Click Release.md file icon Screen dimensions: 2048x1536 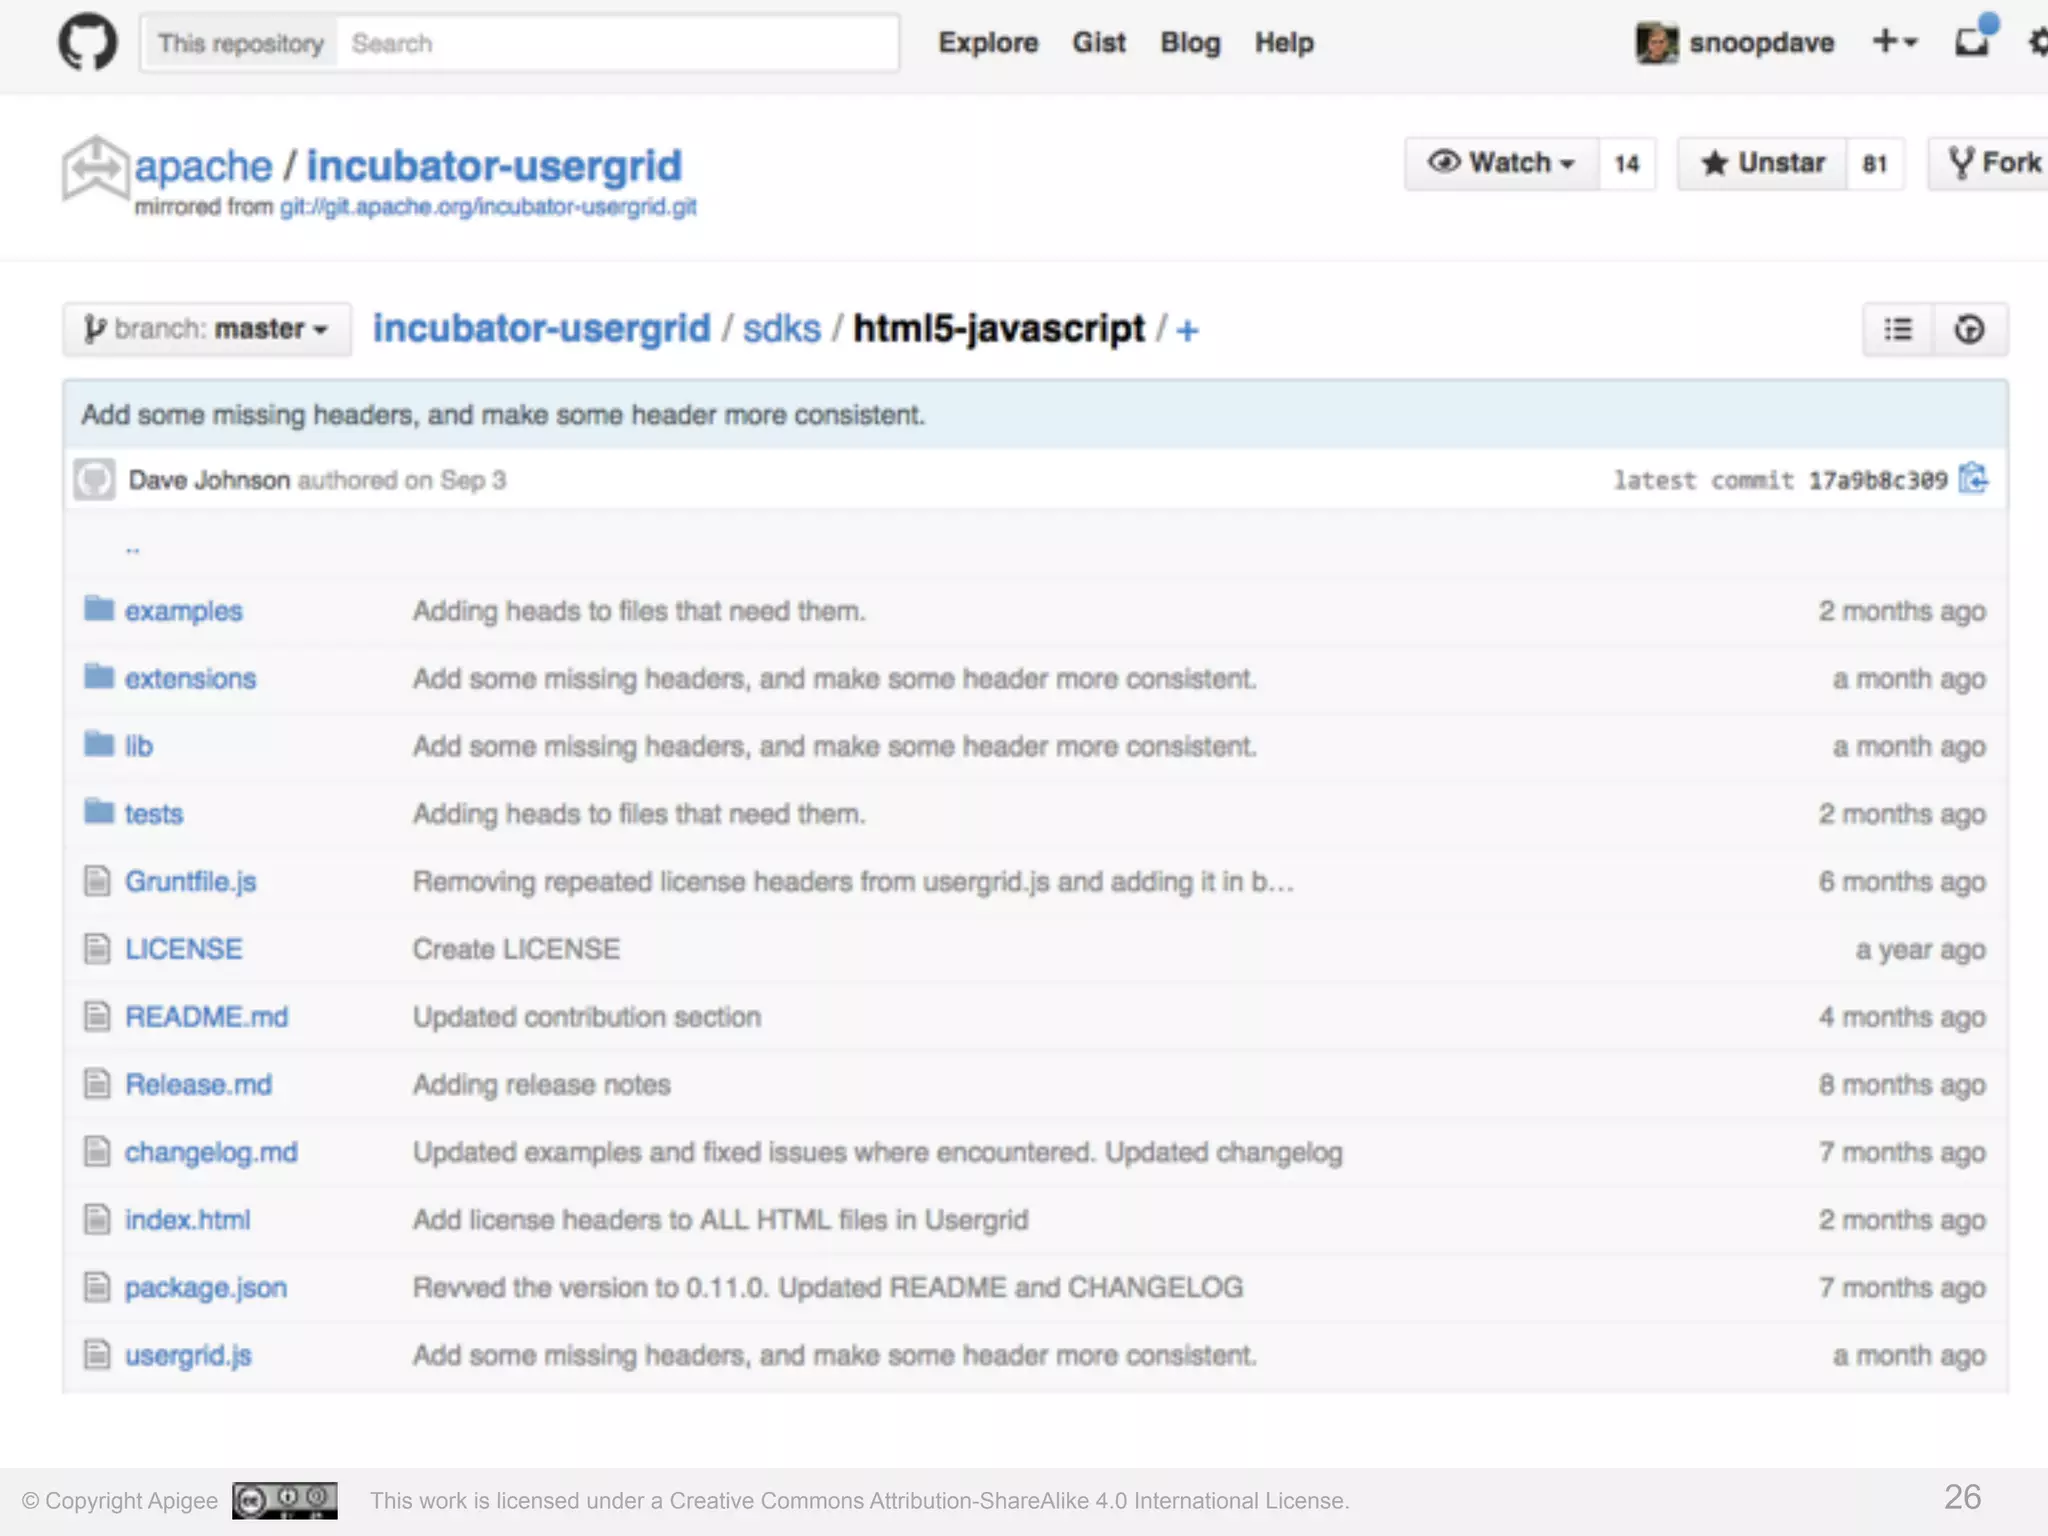coord(97,1083)
